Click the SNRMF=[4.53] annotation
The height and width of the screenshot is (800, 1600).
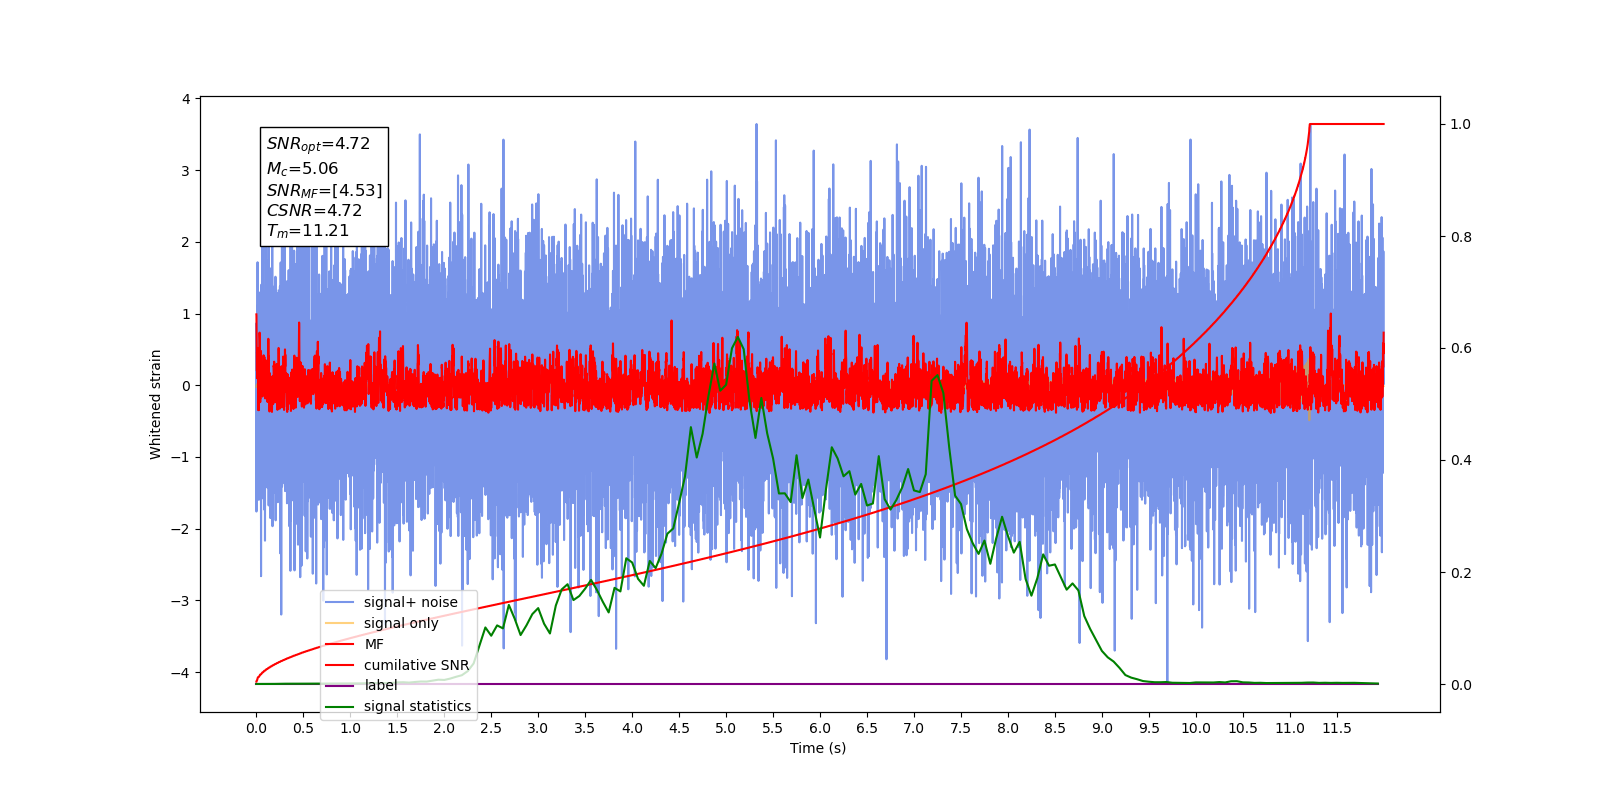tap(324, 190)
